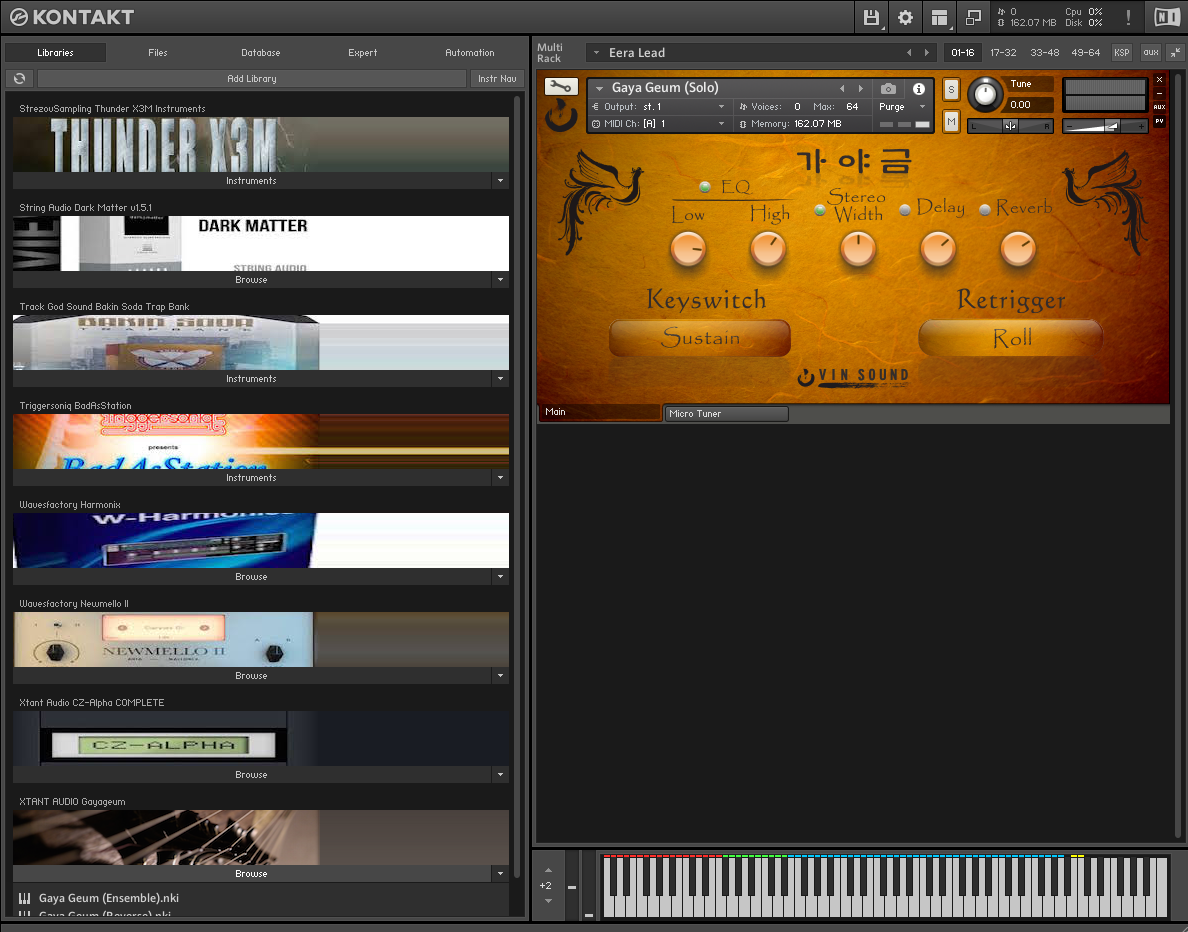
Task: Toggle the Reverb enable light
Action: tap(985, 210)
